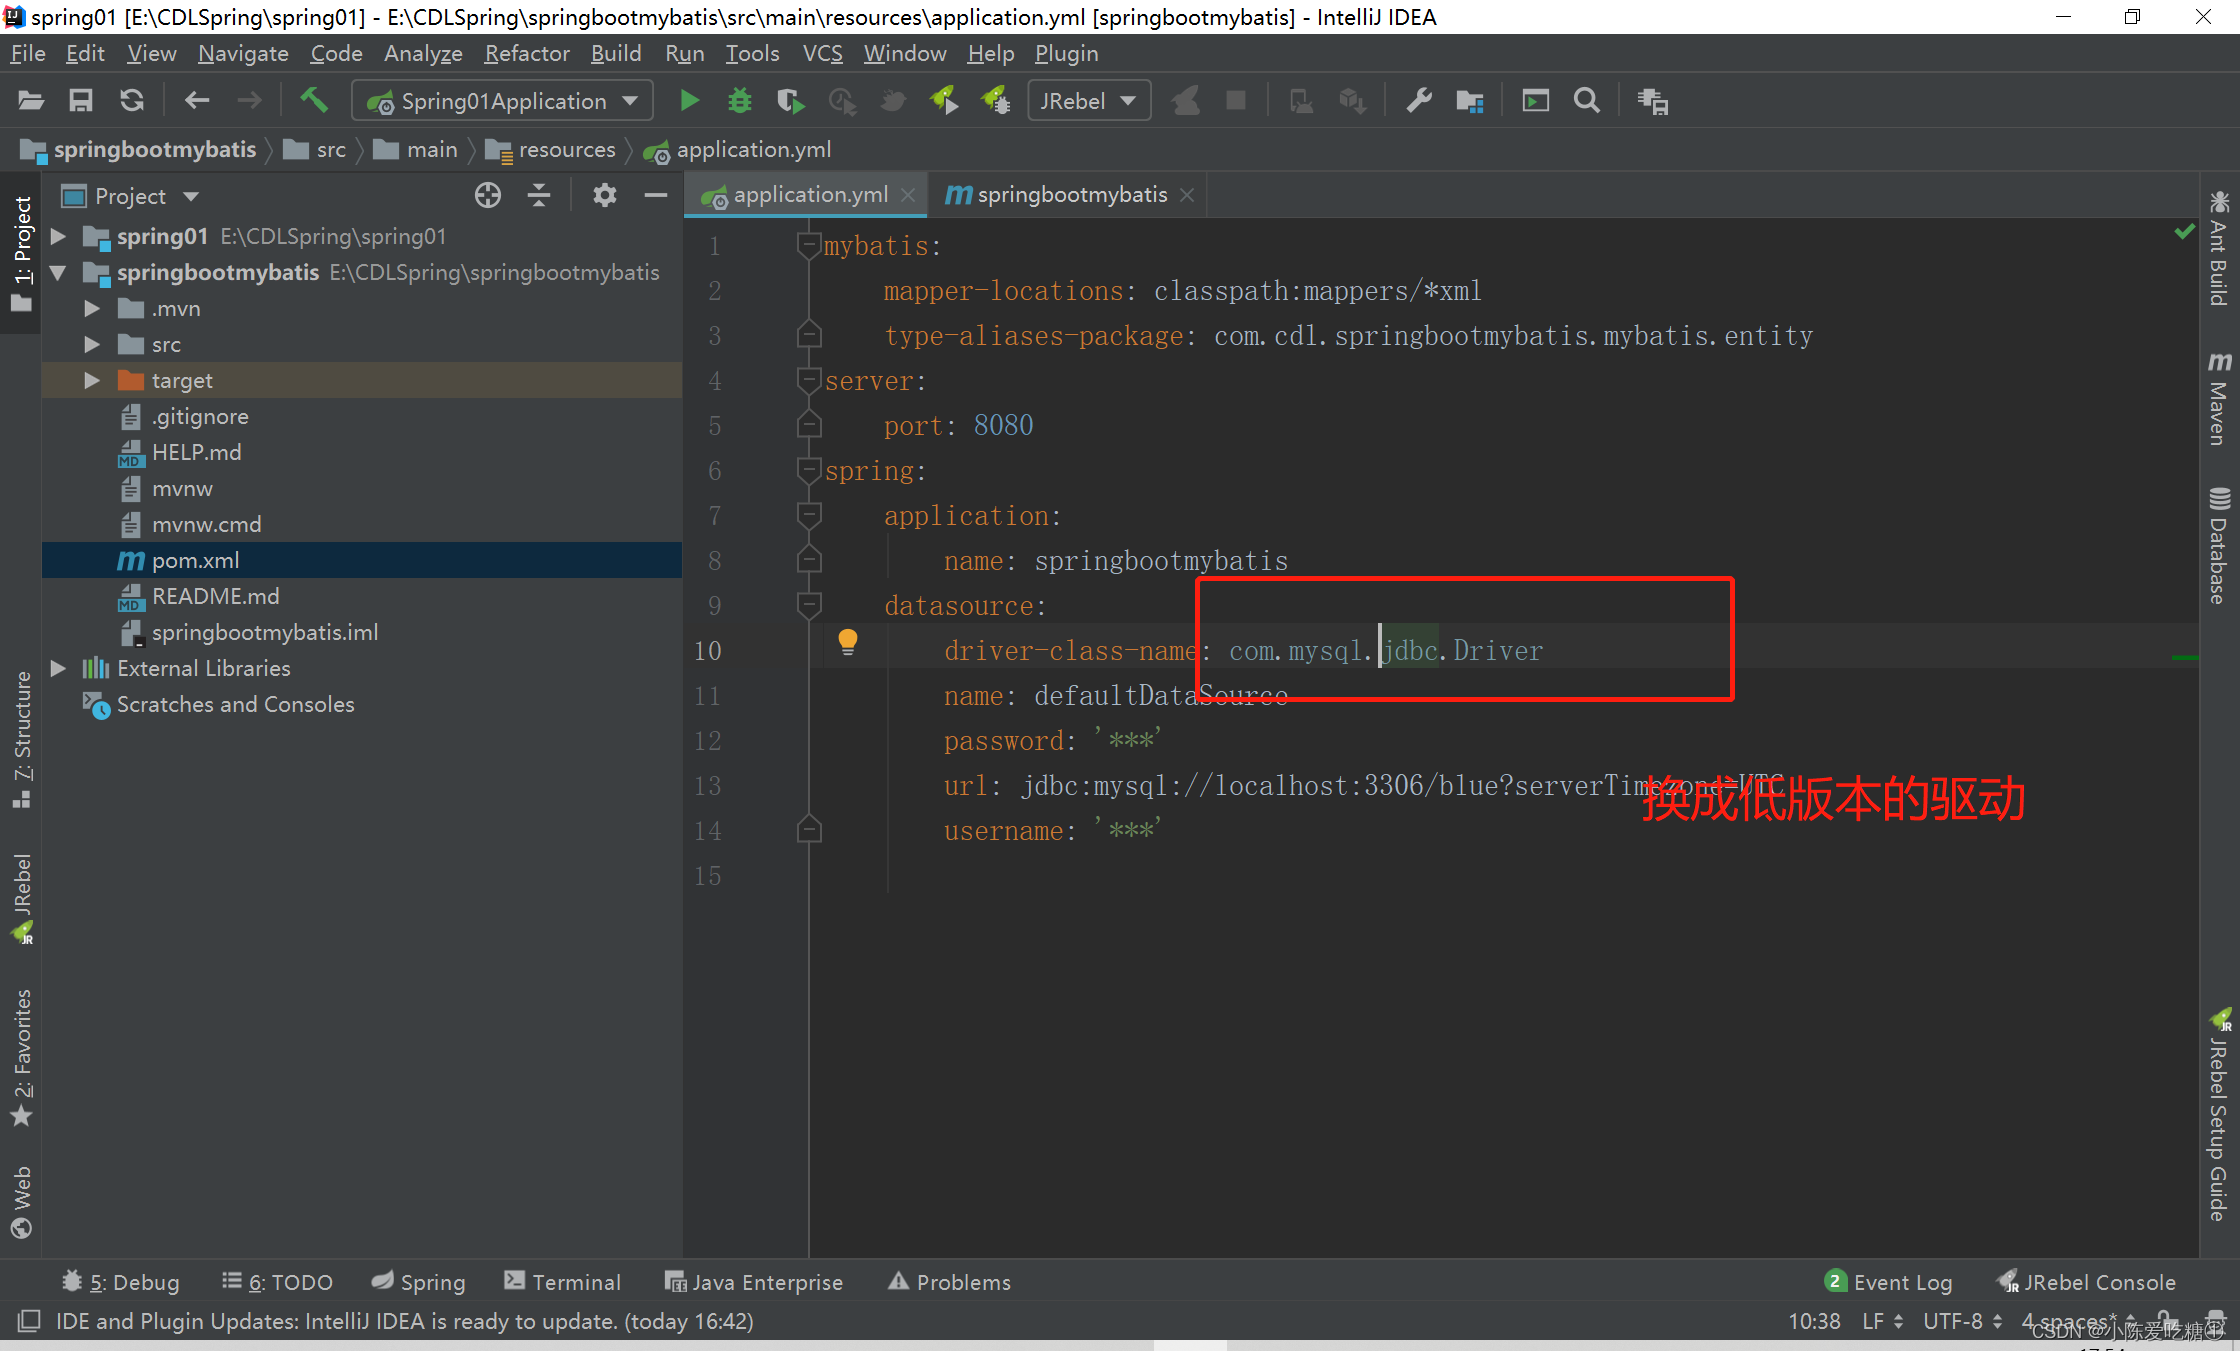Expand the target folder

92,380
